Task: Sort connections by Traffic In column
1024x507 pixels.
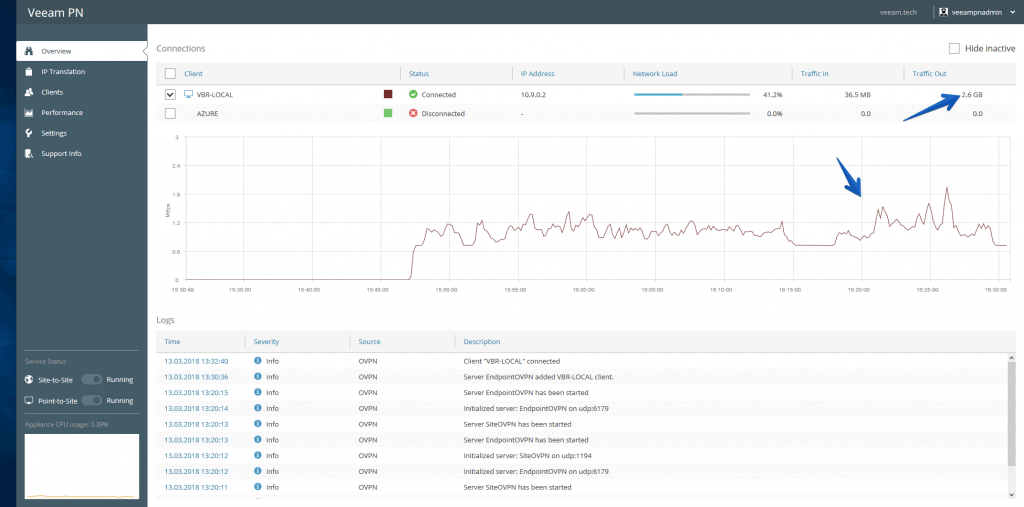Action: click(x=814, y=74)
